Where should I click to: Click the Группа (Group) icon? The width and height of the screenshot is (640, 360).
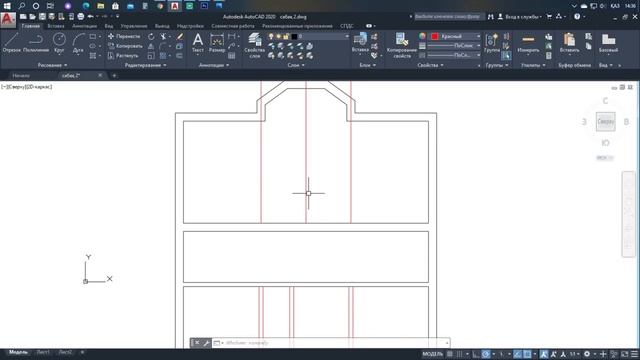(491, 43)
